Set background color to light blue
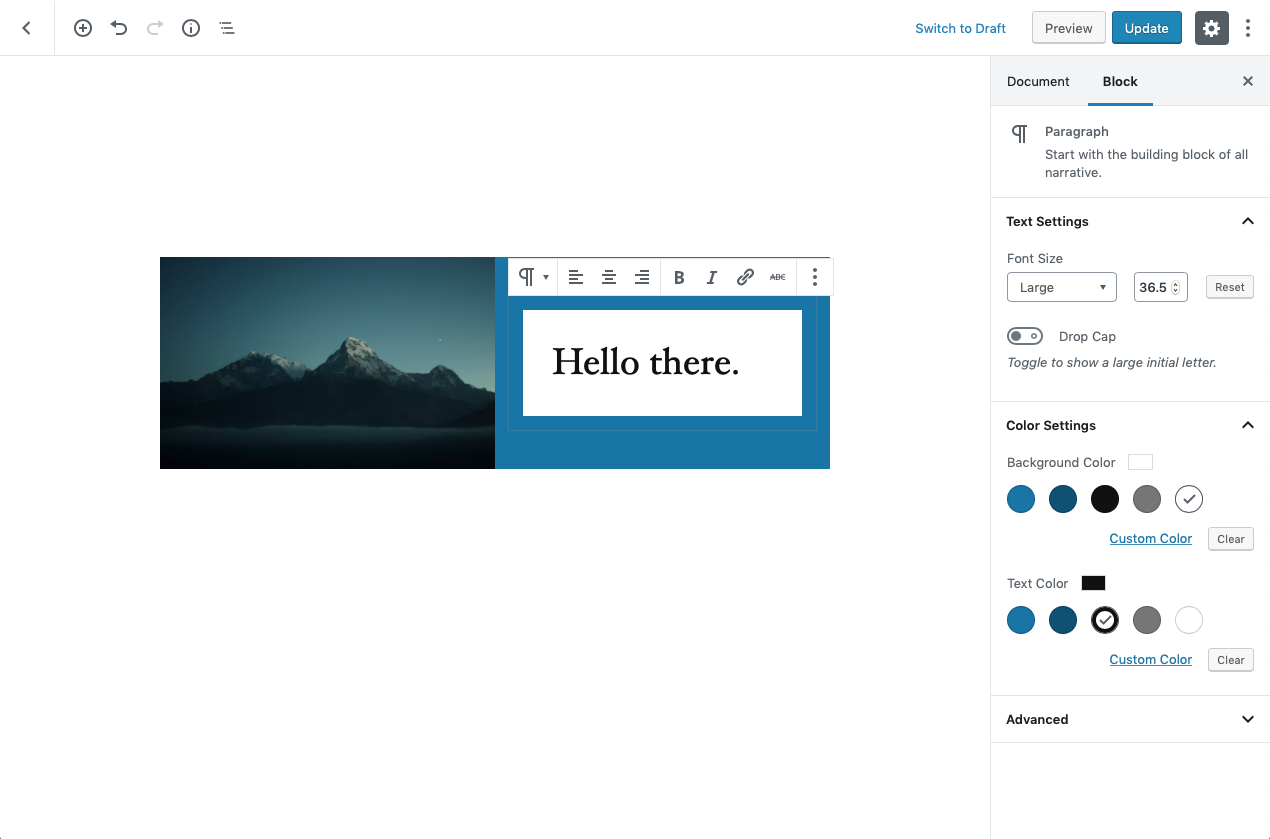The image size is (1270, 839). coord(1021,498)
